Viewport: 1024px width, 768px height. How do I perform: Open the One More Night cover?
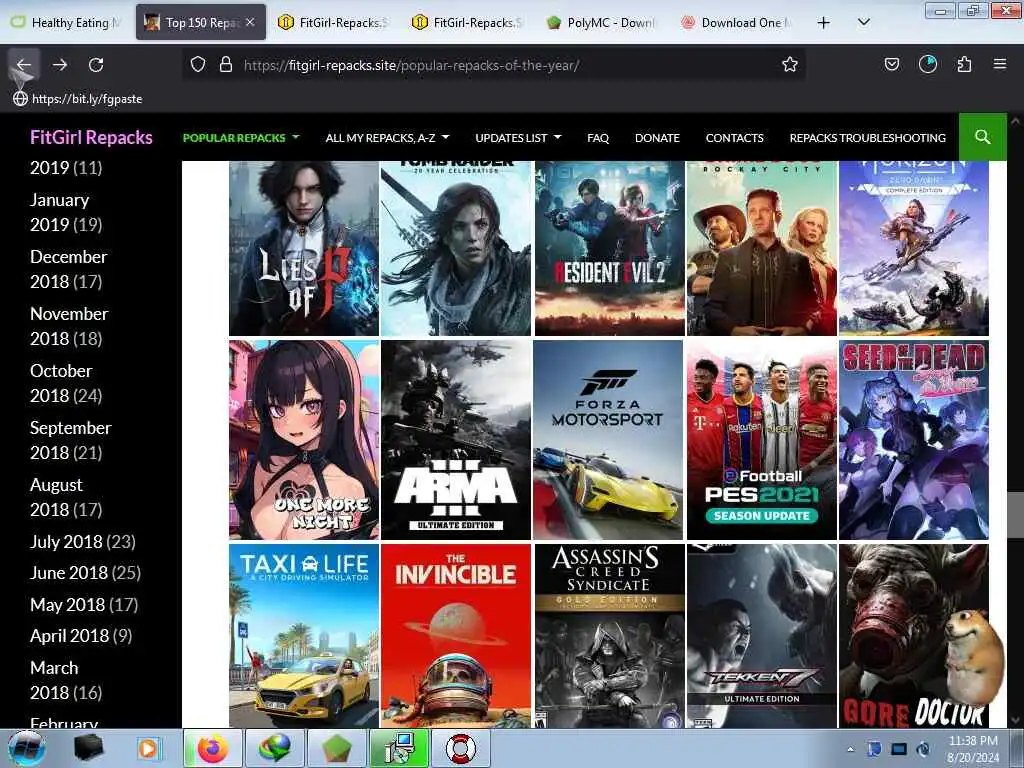click(x=304, y=440)
